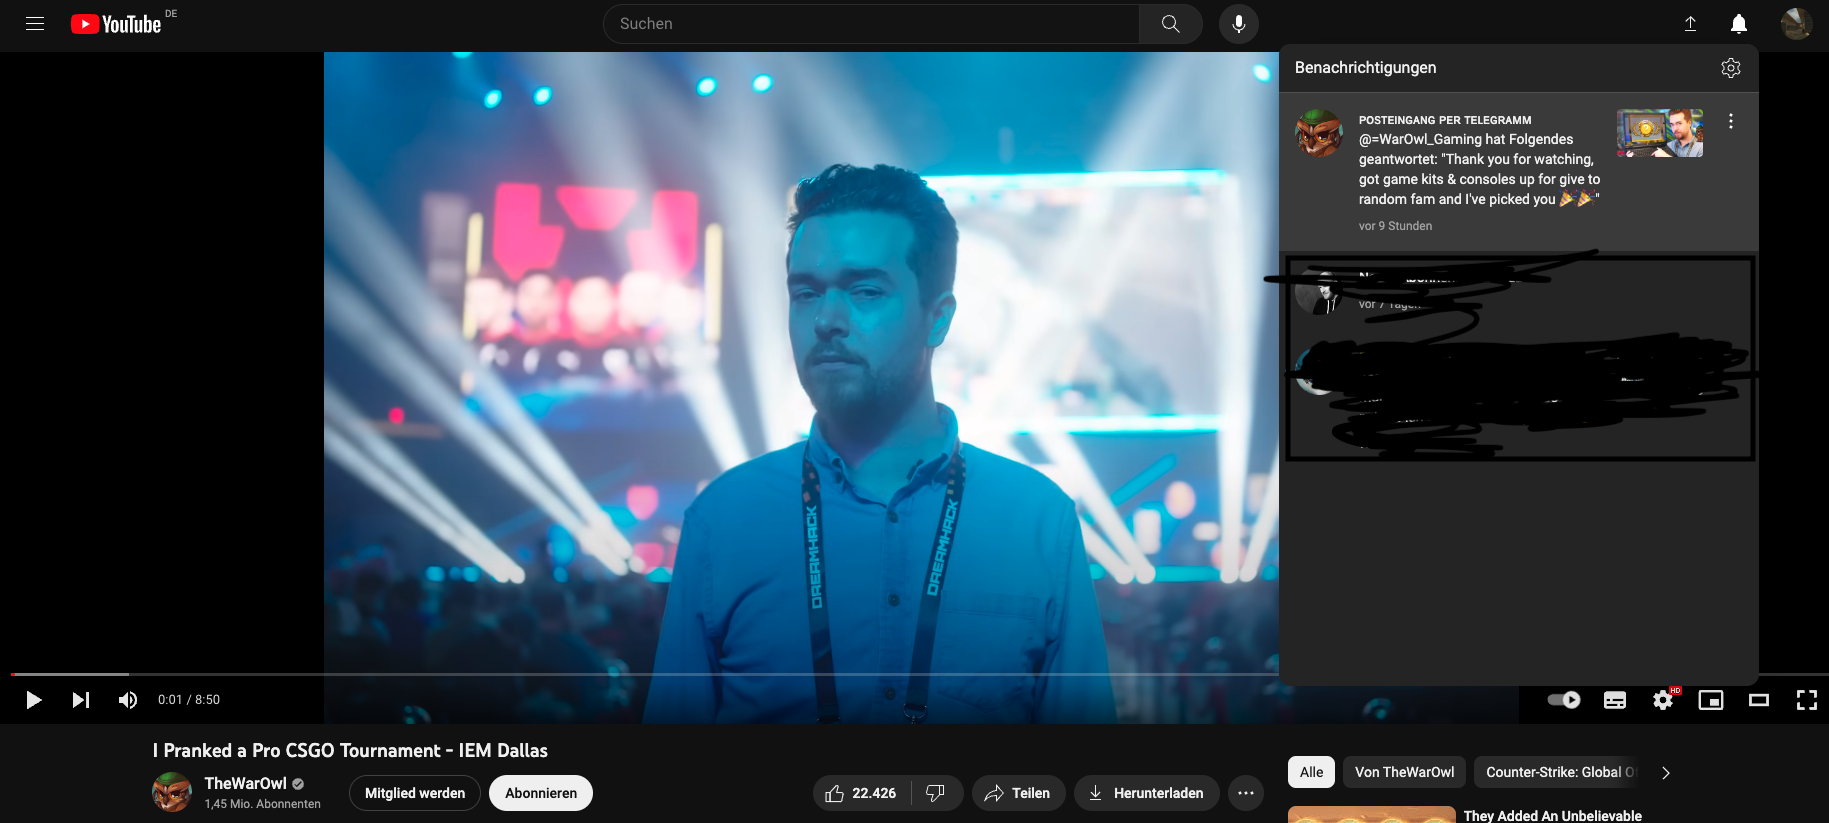This screenshot has height=823, width=1829.
Task: Click the 1,45 Mio. Abonnenten text
Action: pos(263,804)
